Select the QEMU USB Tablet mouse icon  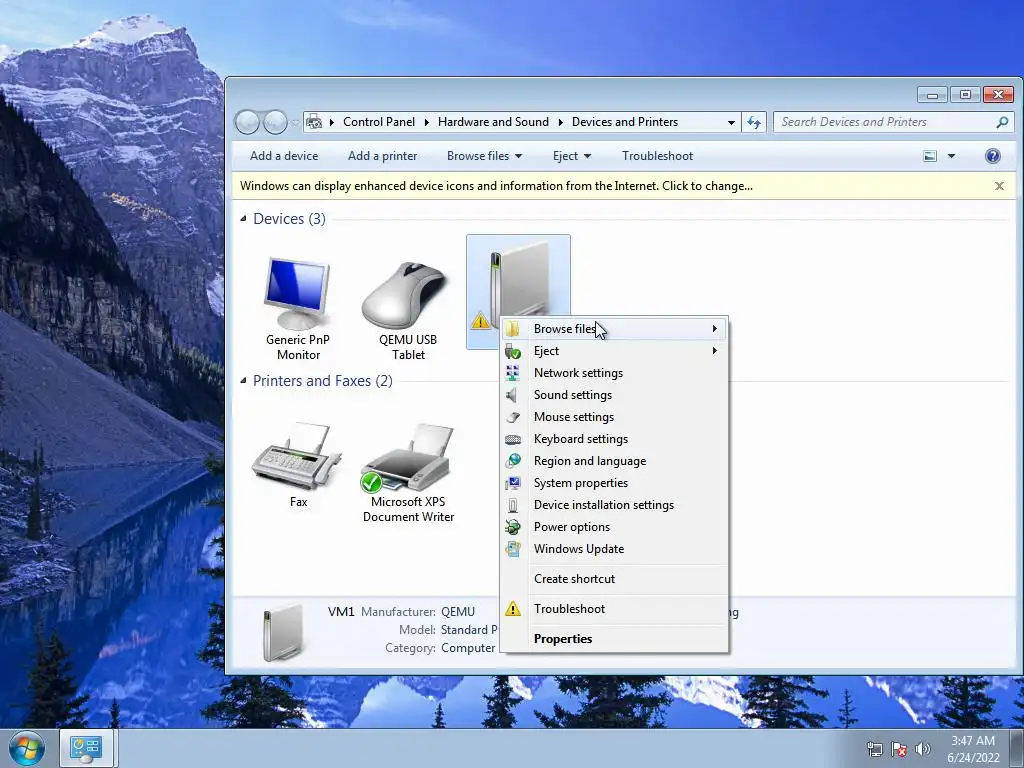[x=406, y=295]
